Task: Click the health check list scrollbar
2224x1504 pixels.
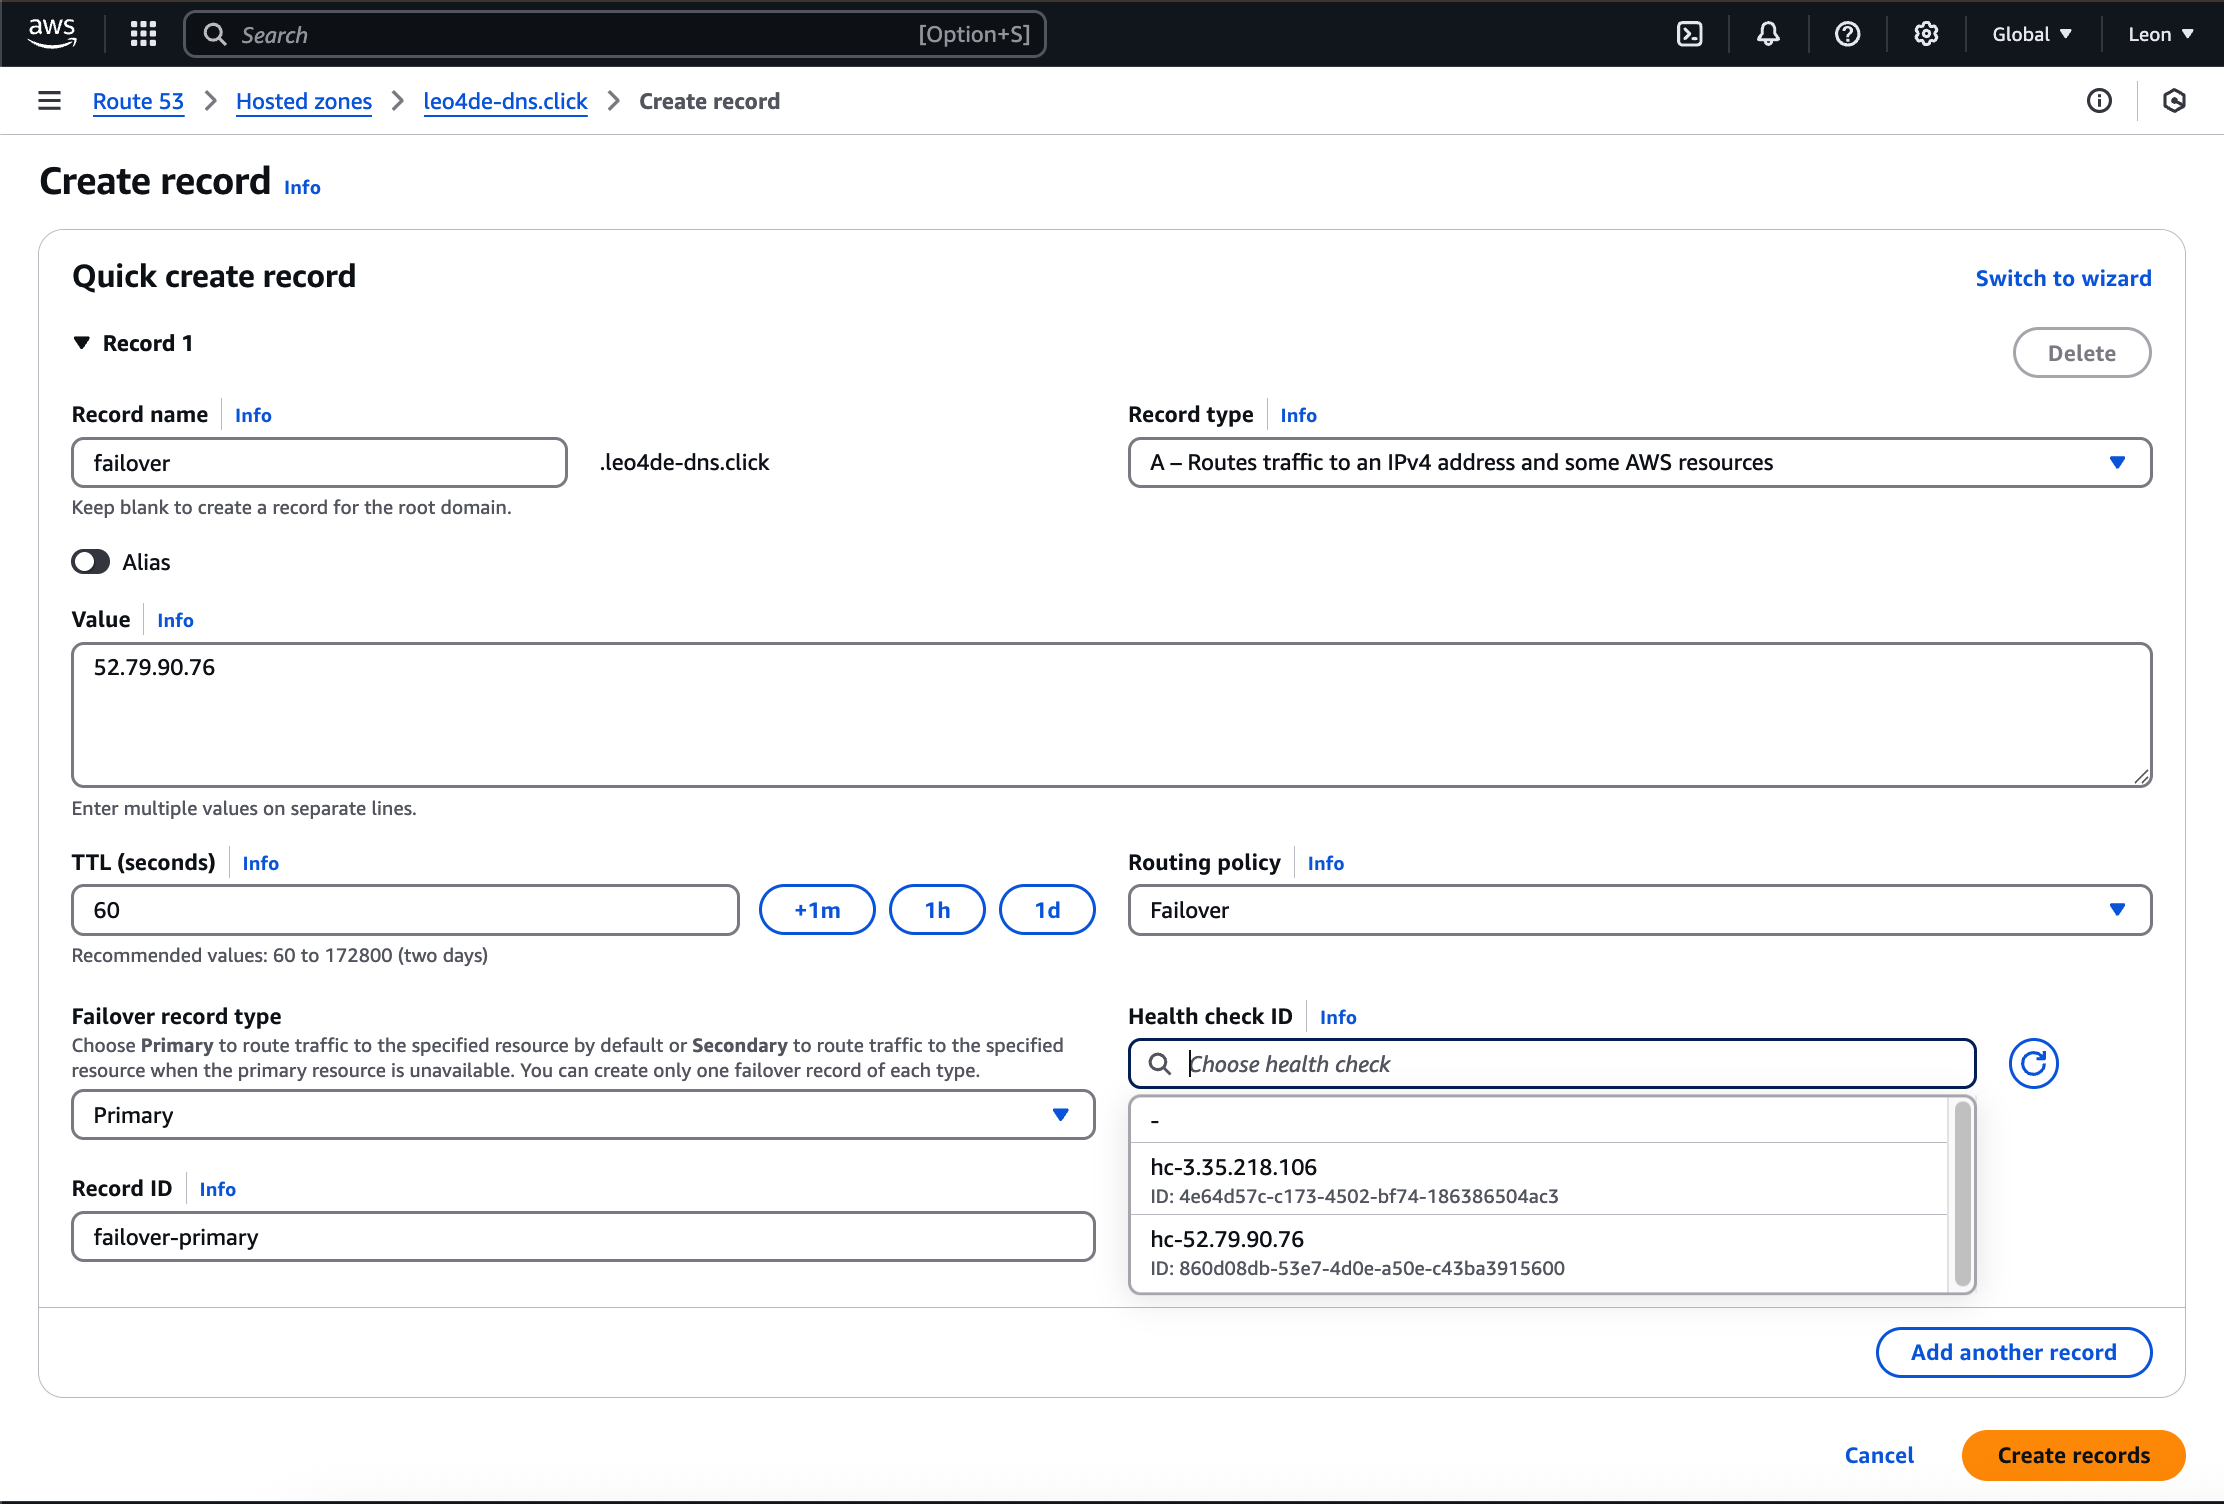Action: 1962,1194
